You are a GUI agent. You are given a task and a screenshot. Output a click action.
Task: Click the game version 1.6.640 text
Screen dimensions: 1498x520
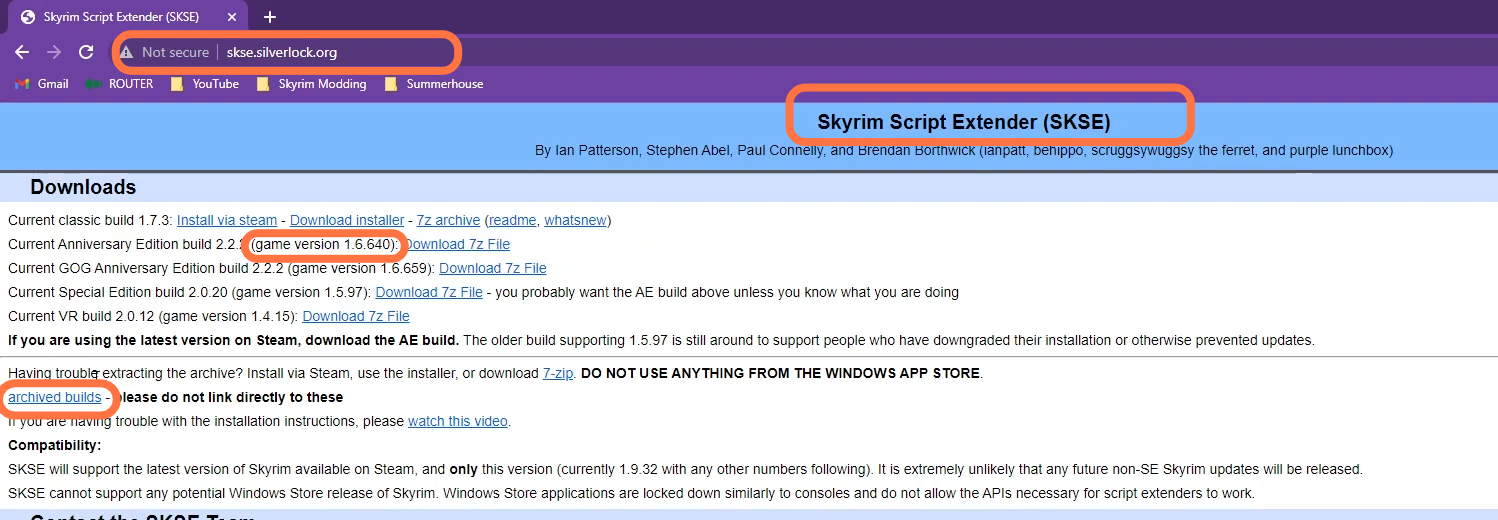[325, 244]
